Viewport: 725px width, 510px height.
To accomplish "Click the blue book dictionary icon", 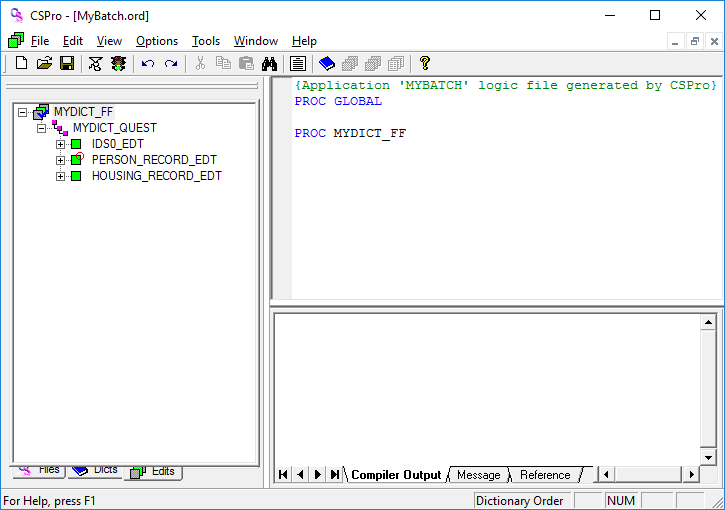I will click(327, 63).
